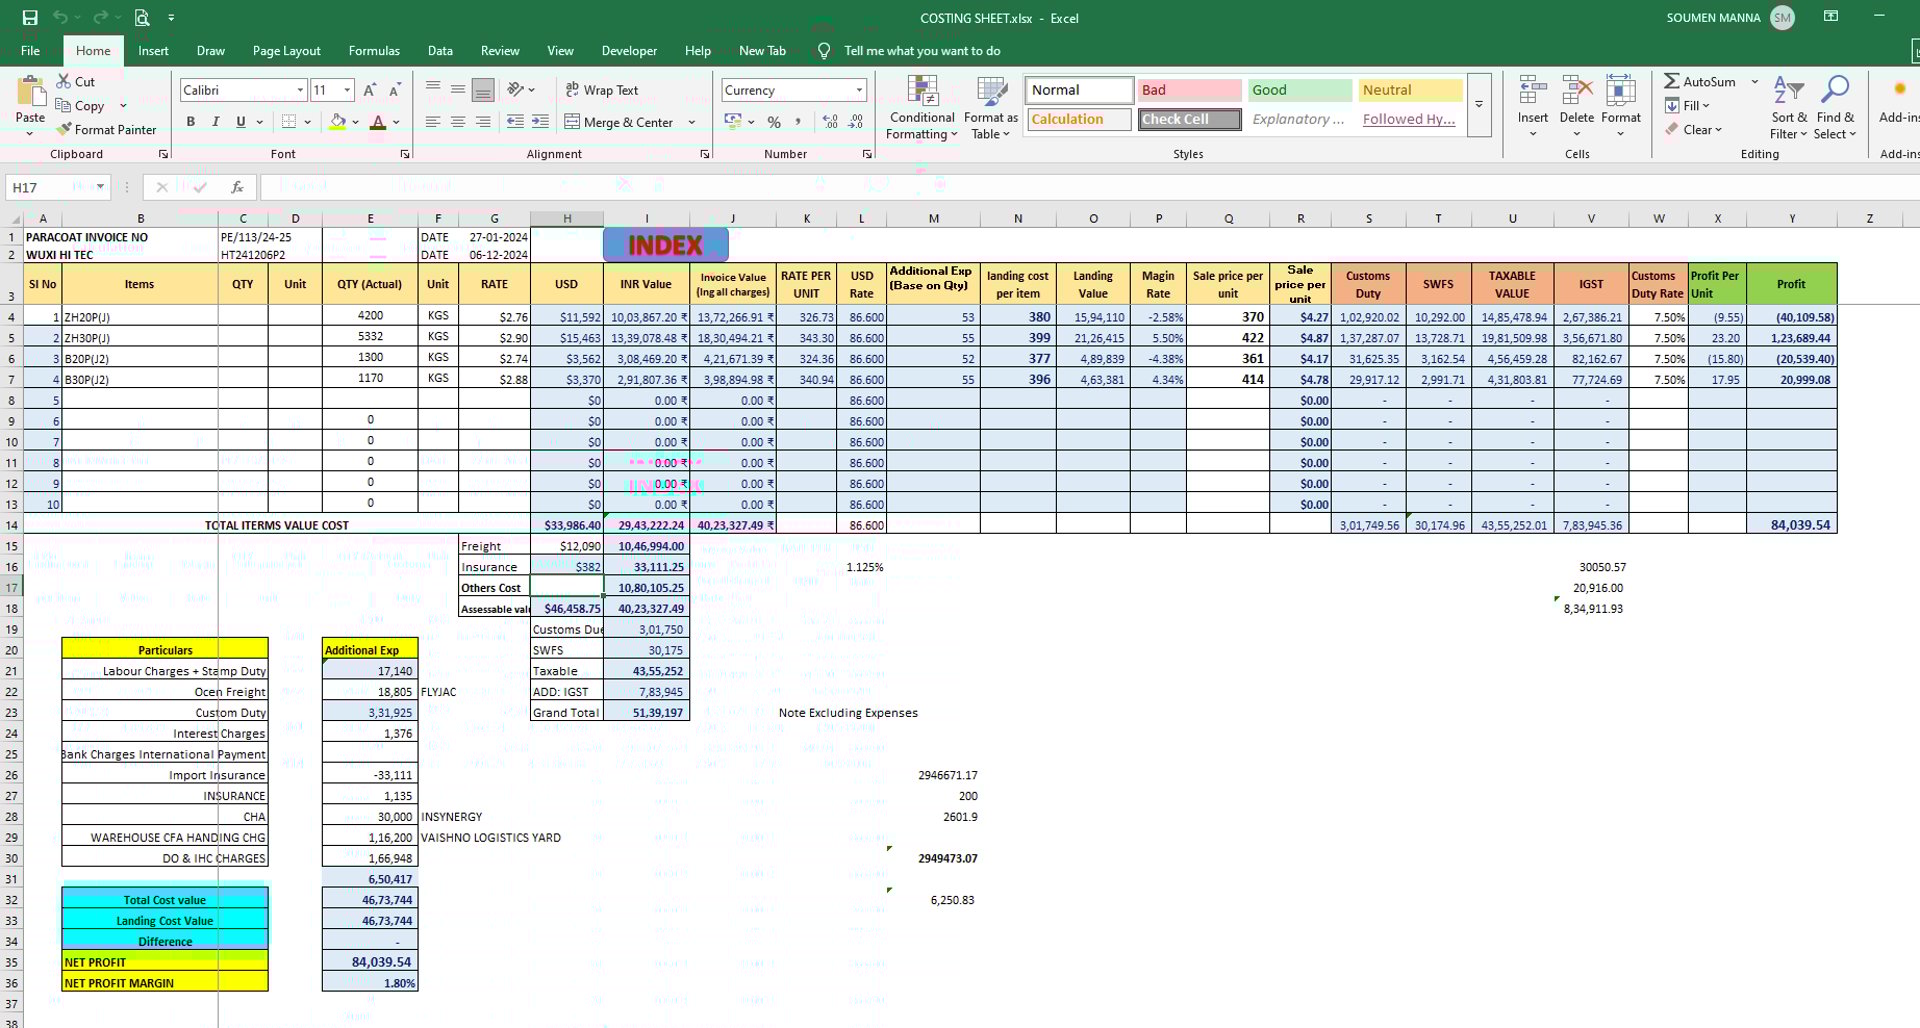Click the Align Left icon
Screen dimensions: 1920x1028
click(433, 122)
